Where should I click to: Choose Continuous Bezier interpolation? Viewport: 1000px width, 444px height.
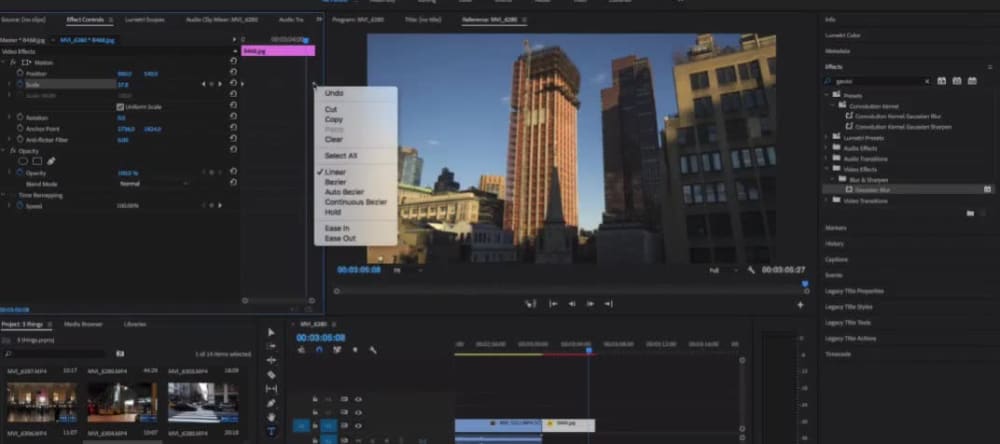click(356, 202)
